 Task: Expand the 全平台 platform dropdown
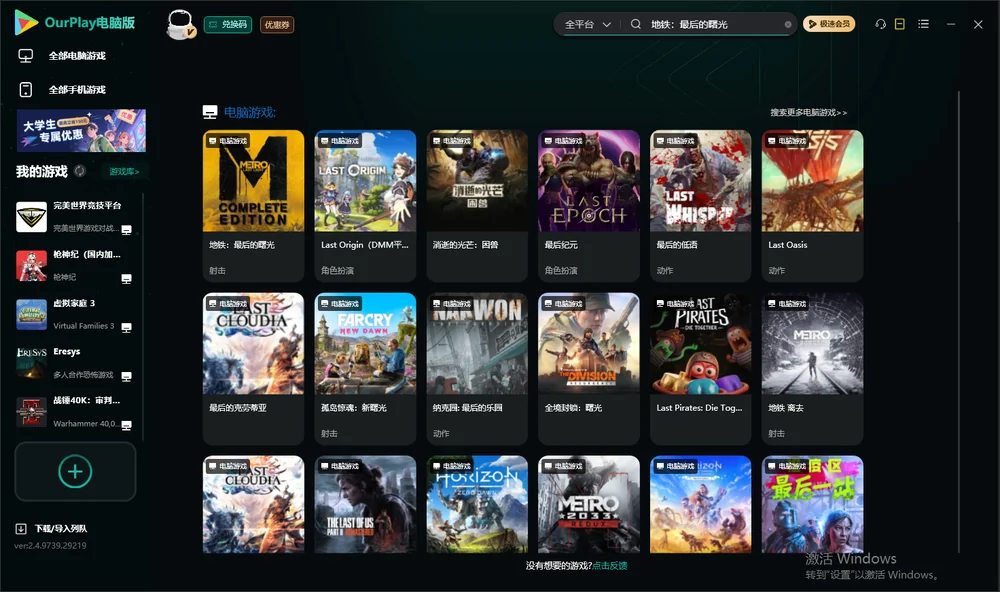587,24
